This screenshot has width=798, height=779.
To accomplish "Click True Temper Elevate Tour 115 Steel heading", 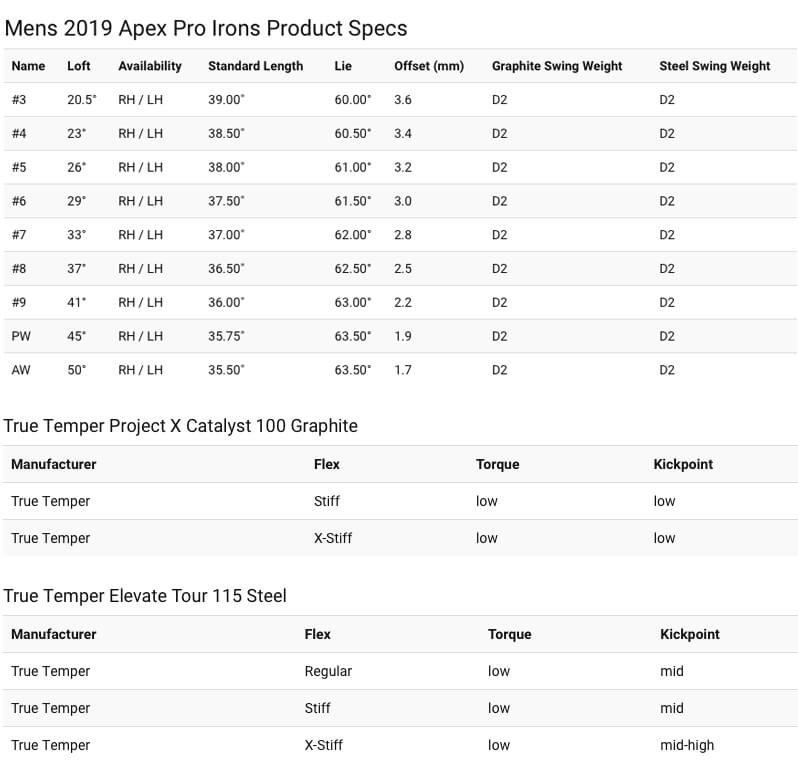I will pos(145,596).
